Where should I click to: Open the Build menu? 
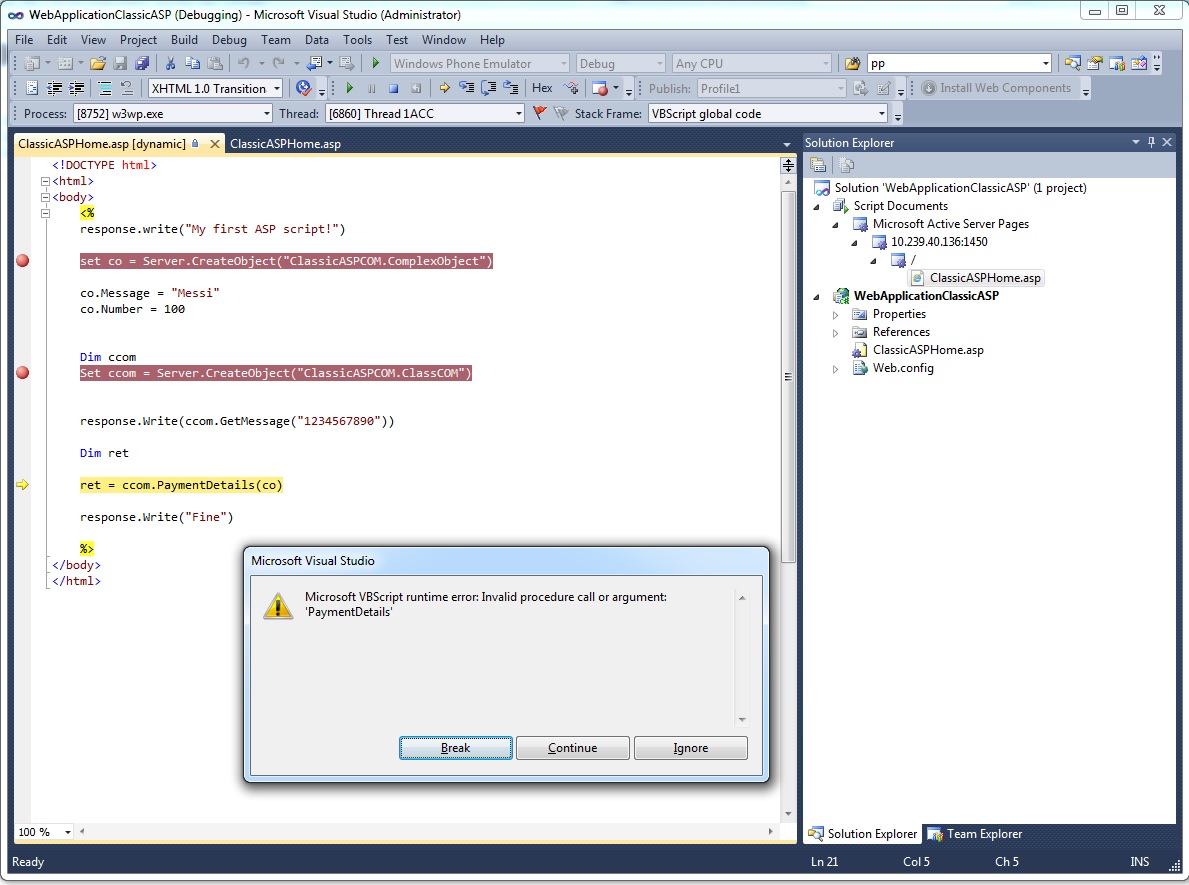click(184, 39)
